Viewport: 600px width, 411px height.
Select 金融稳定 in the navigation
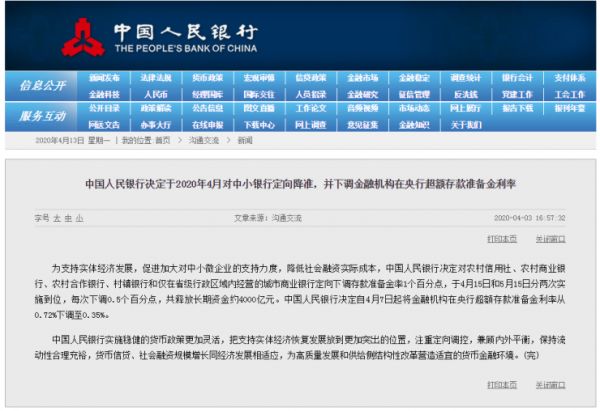click(414, 78)
